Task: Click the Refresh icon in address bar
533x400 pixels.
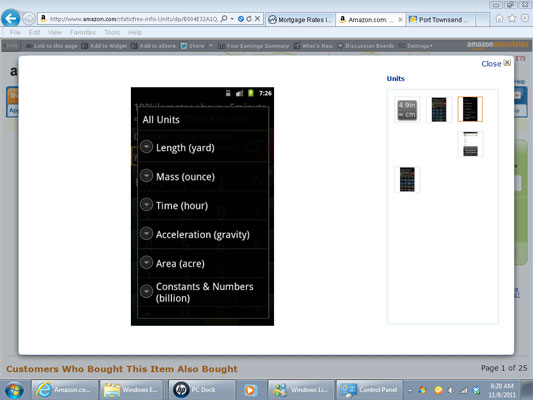Action: 249,19
